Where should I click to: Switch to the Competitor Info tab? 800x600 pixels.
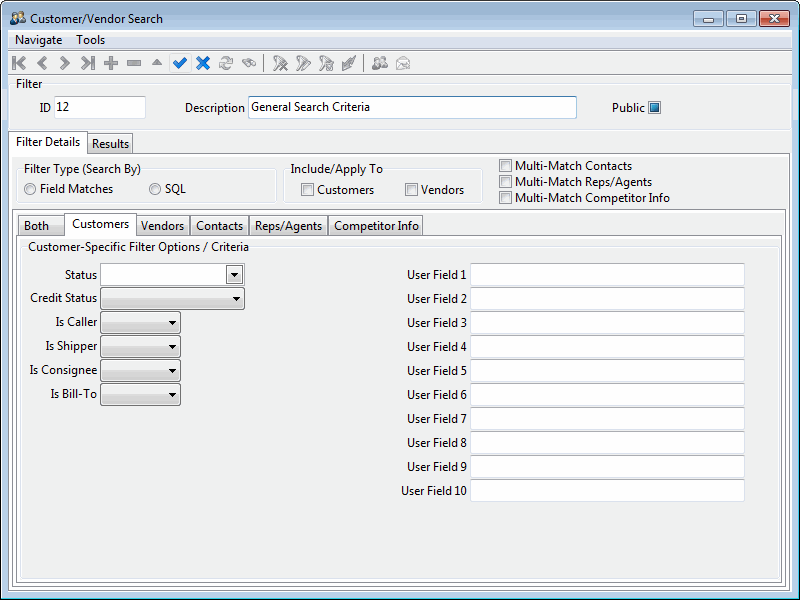click(x=376, y=226)
